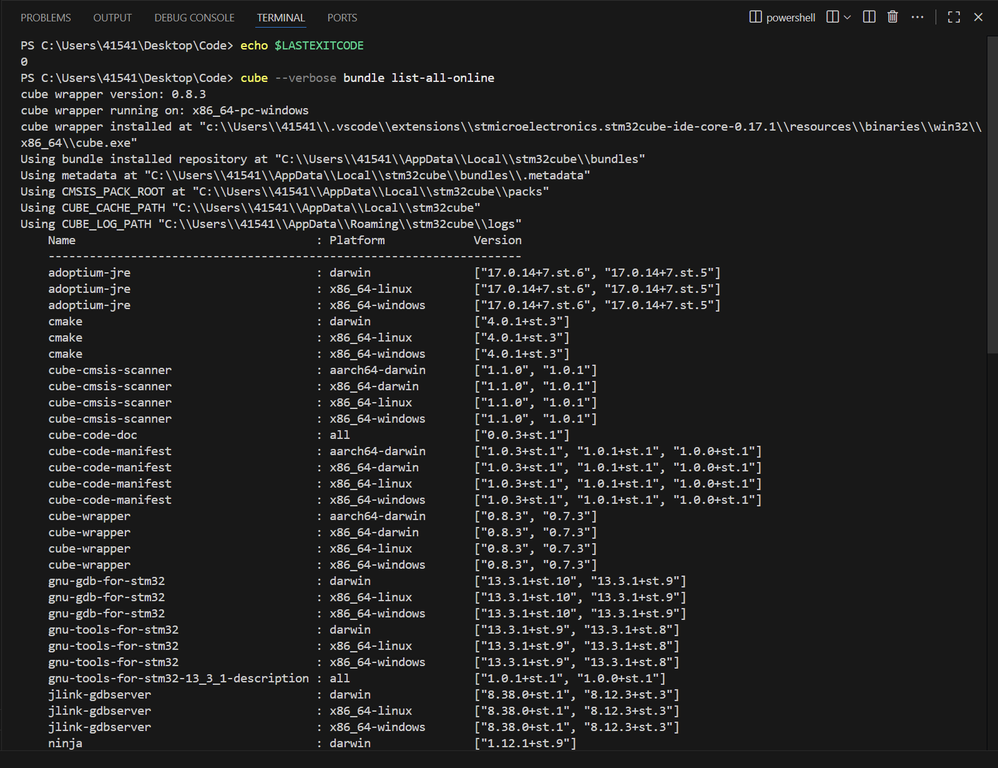Click the 'x86_64-pc-windows' text
The height and width of the screenshot is (768, 998).
[x=250, y=111]
